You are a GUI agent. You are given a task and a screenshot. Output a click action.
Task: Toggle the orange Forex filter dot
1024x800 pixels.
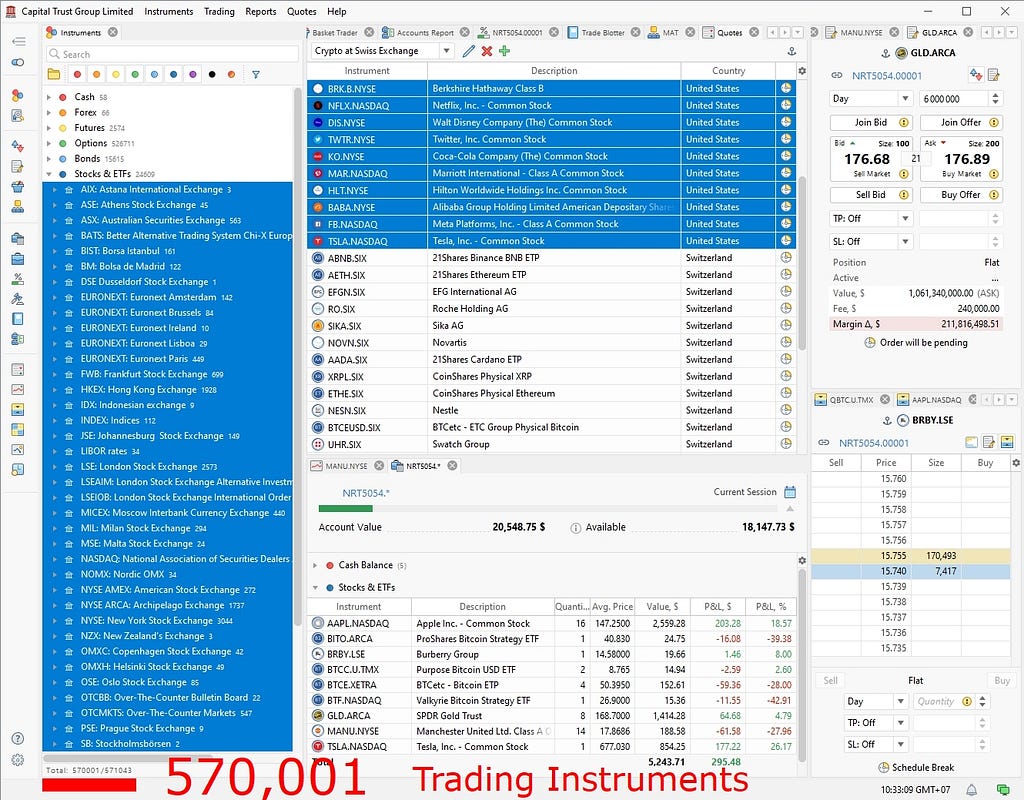(x=97, y=74)
